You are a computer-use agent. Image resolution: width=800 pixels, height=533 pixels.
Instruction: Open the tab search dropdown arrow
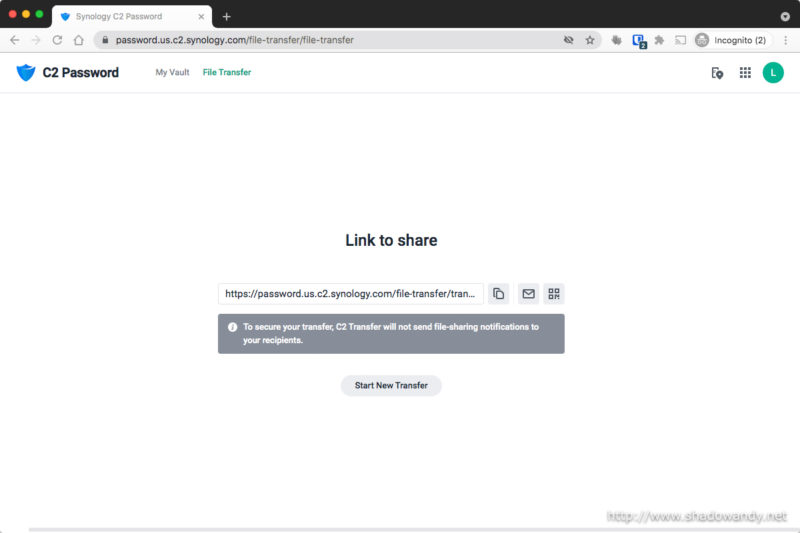tap(785, 17)
